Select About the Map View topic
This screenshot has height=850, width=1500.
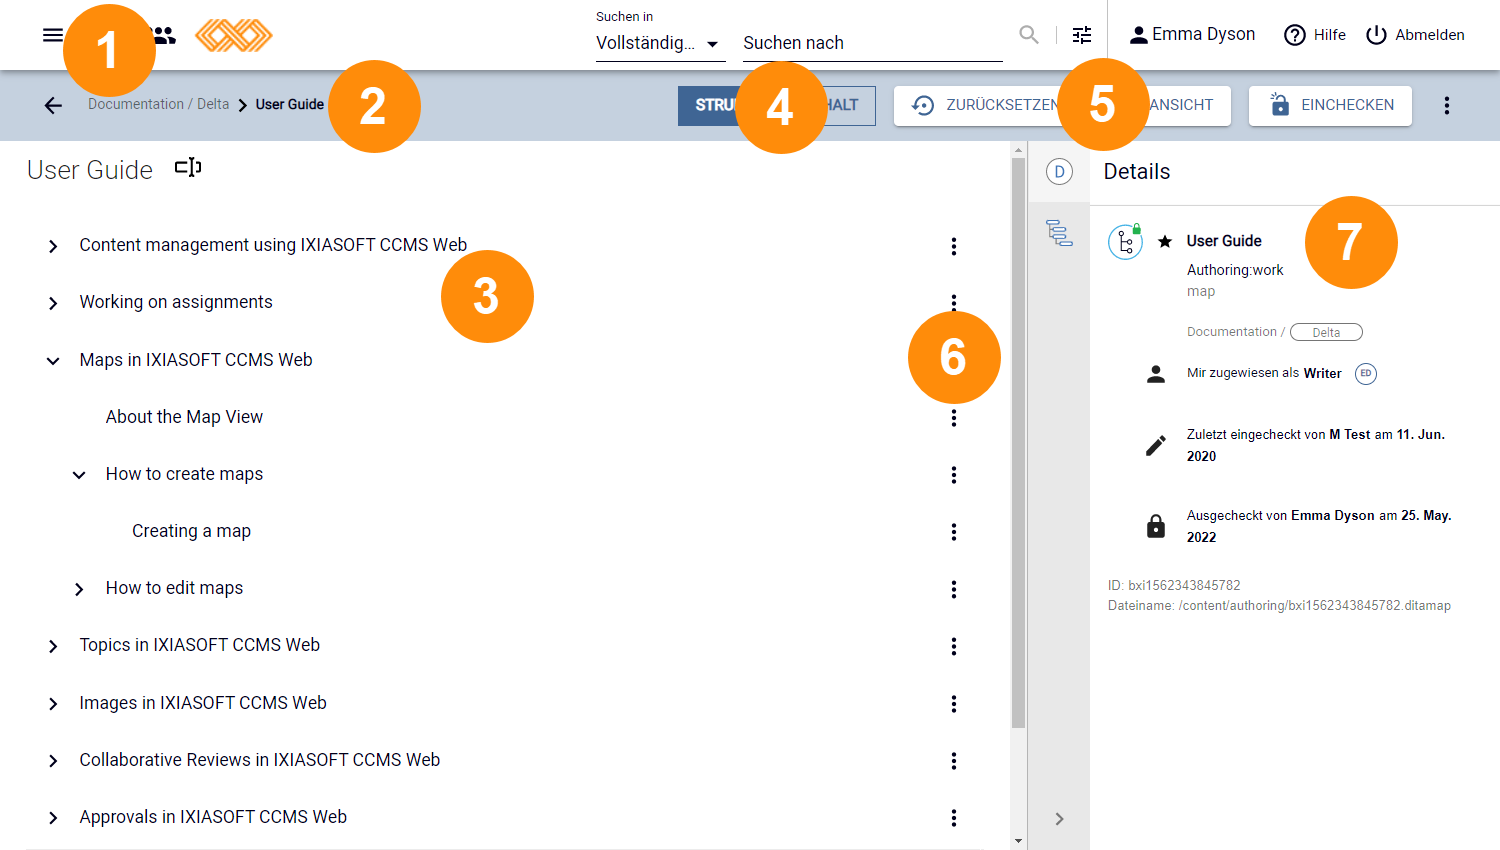pyautogui.click(x=184, y=417)
